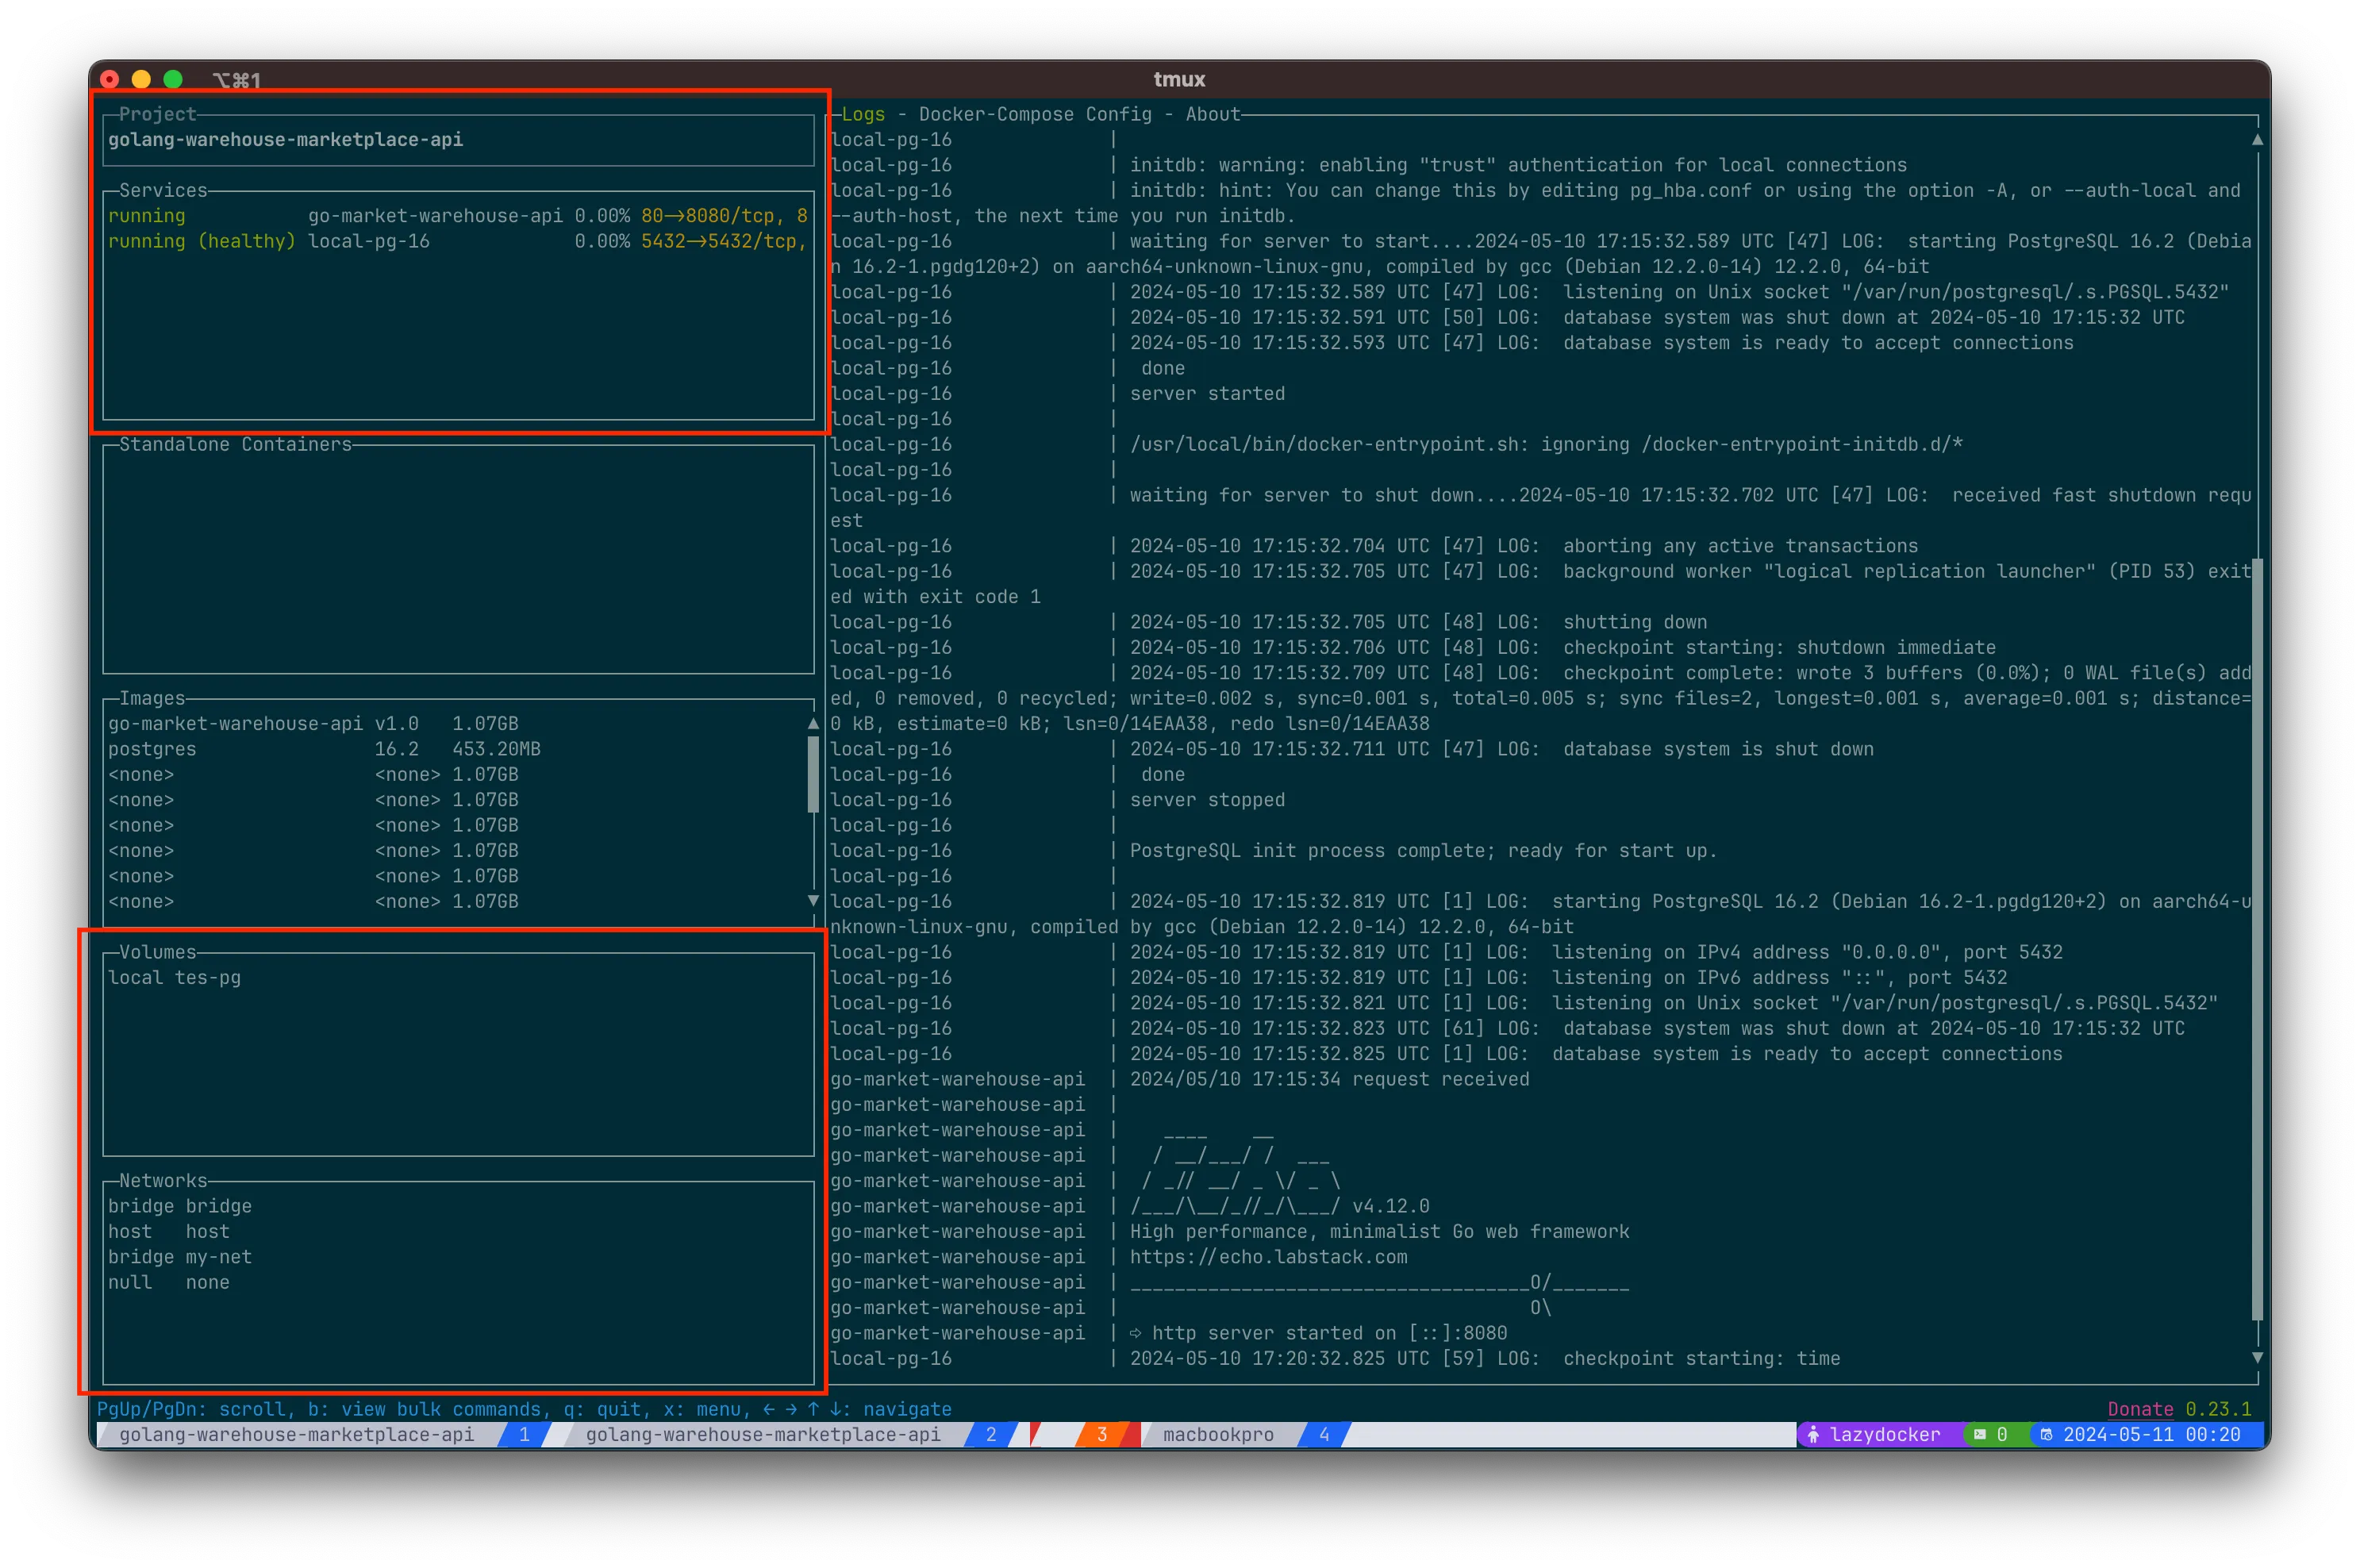Select the Logs tab

(863, 114)
